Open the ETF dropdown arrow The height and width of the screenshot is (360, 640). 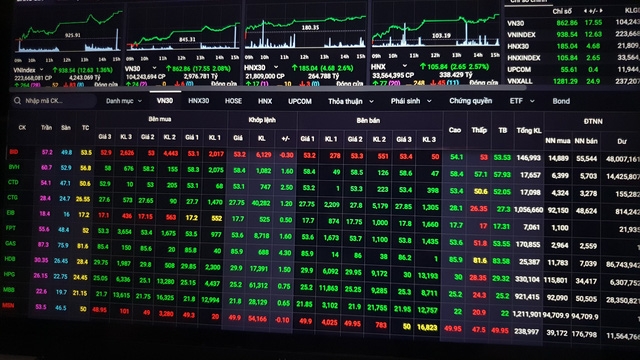[532, 101]
